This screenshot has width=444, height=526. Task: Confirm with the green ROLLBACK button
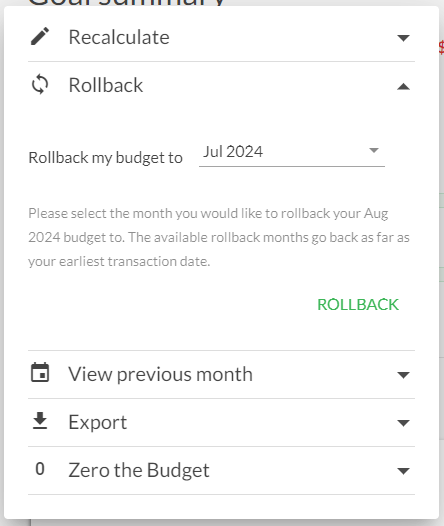358,305
